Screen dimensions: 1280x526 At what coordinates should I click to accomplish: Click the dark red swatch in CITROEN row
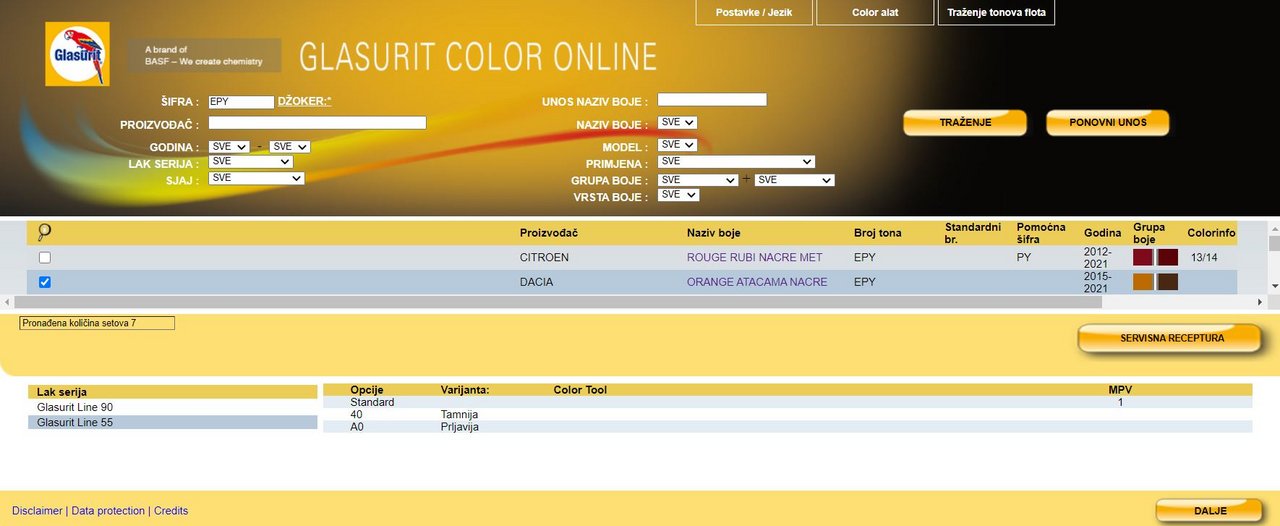click(x=1168, y=257)
